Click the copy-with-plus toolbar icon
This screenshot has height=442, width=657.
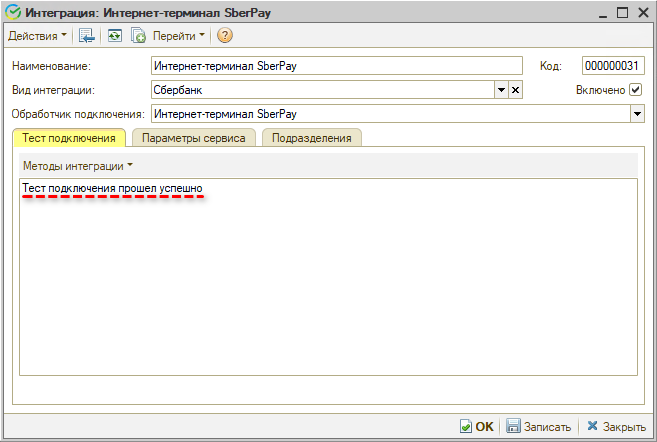(x=138, y=36)
